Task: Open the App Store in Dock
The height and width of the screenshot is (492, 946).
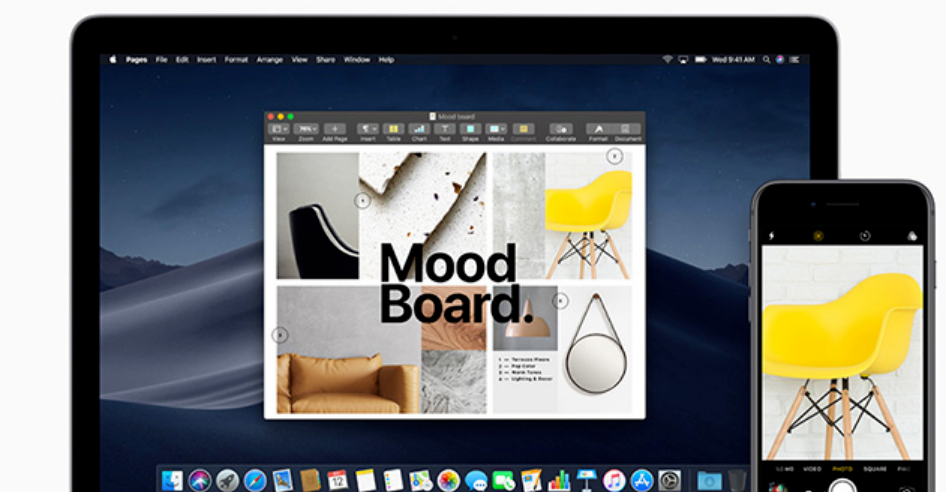Action: coord(641,480)
